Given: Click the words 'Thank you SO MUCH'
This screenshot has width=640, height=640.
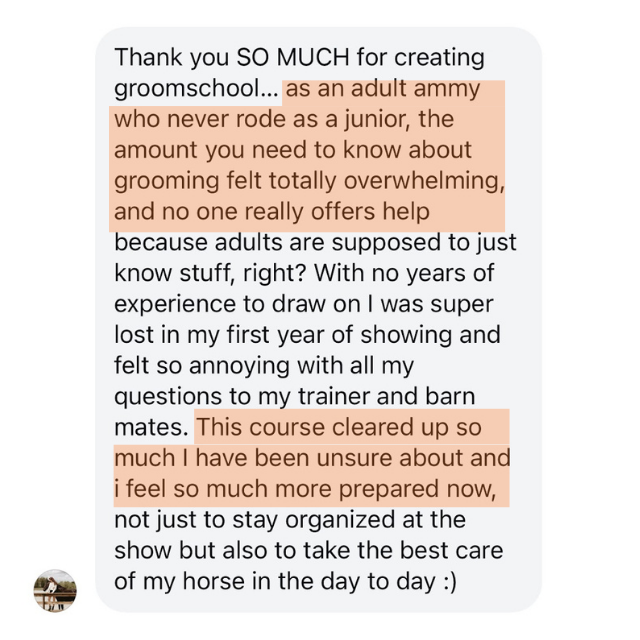Looking at the screenshot, I should (x=232, y=57).
